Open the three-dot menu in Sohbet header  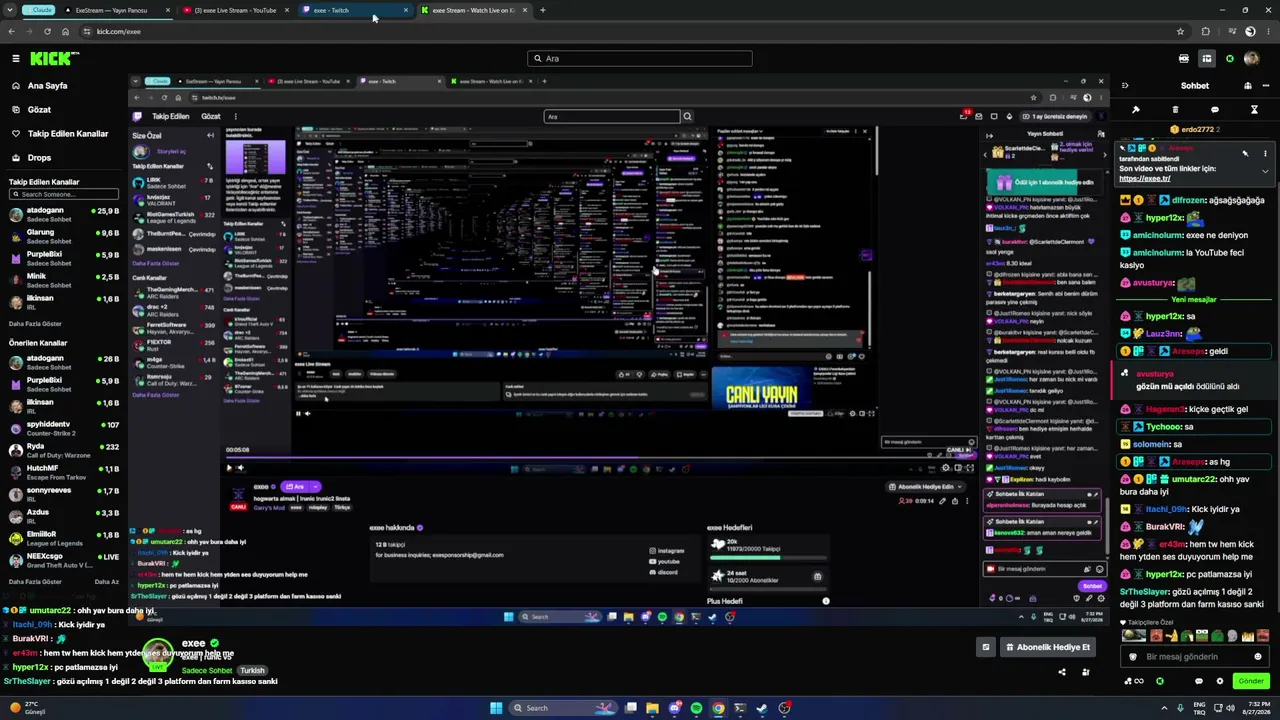tap(1265, 86)
